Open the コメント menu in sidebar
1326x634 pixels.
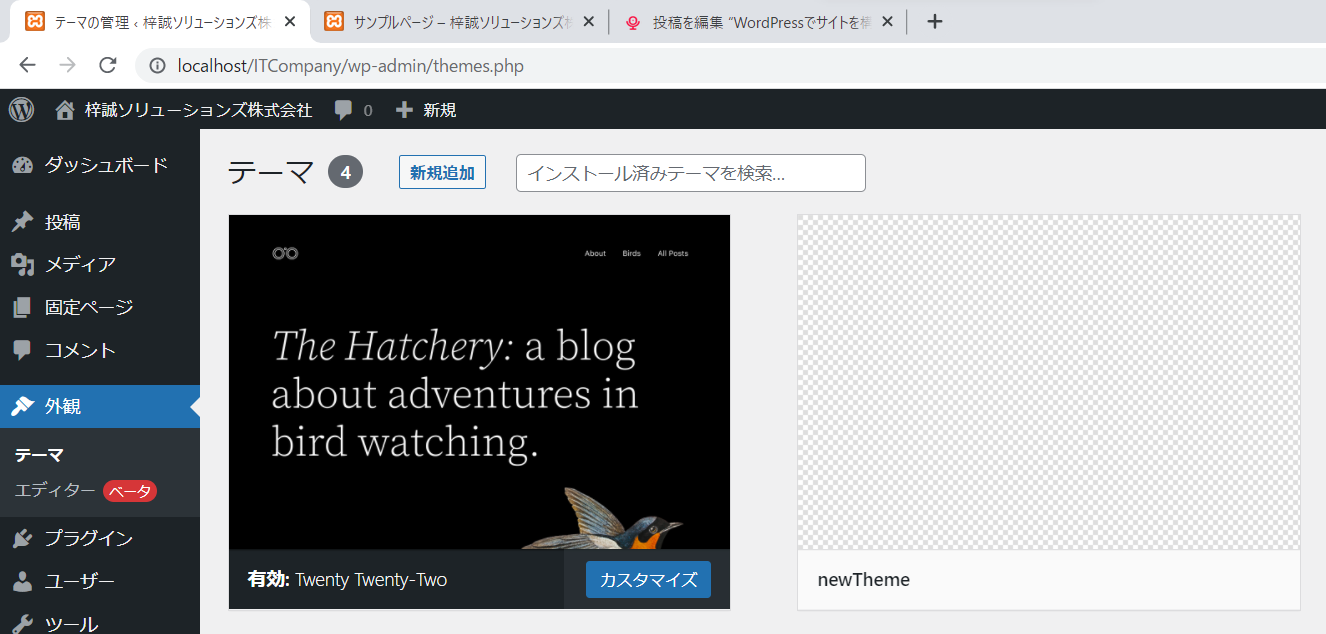pyautogui.click(x=80, y=351)
